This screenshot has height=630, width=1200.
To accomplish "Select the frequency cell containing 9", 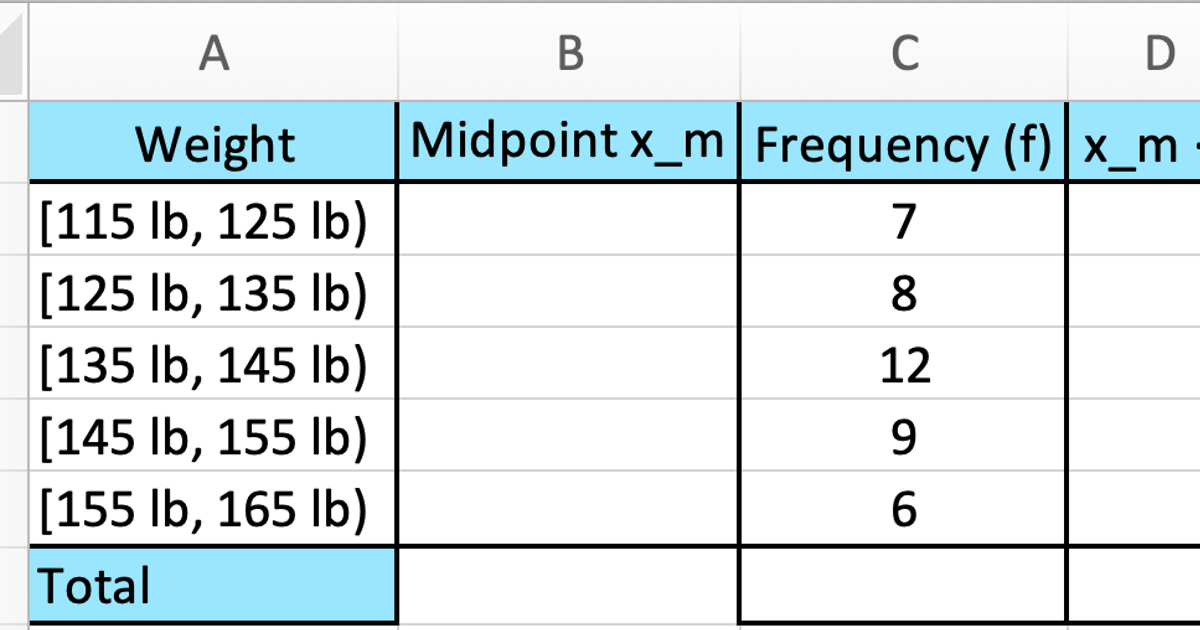I will coord(903,437).
